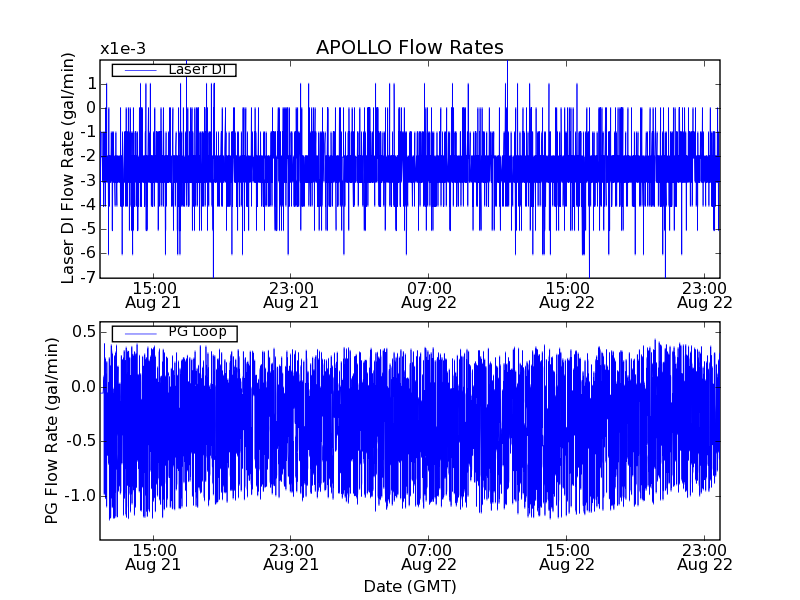This screenshot has height=600, width=800.
Task: Click the '-6' tick on Laser DI axis
Action: pos(88,253)
